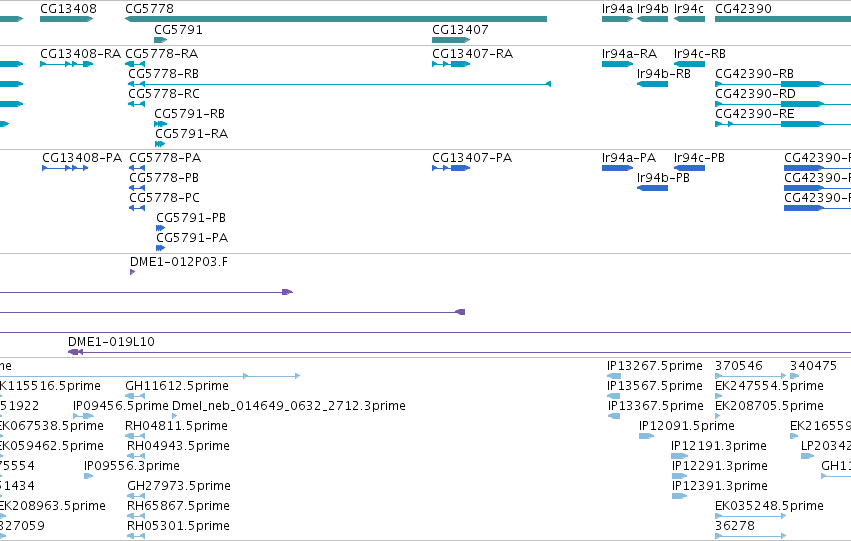
Task: Select the CG13408 gene bar
Action: click(67, 19)
